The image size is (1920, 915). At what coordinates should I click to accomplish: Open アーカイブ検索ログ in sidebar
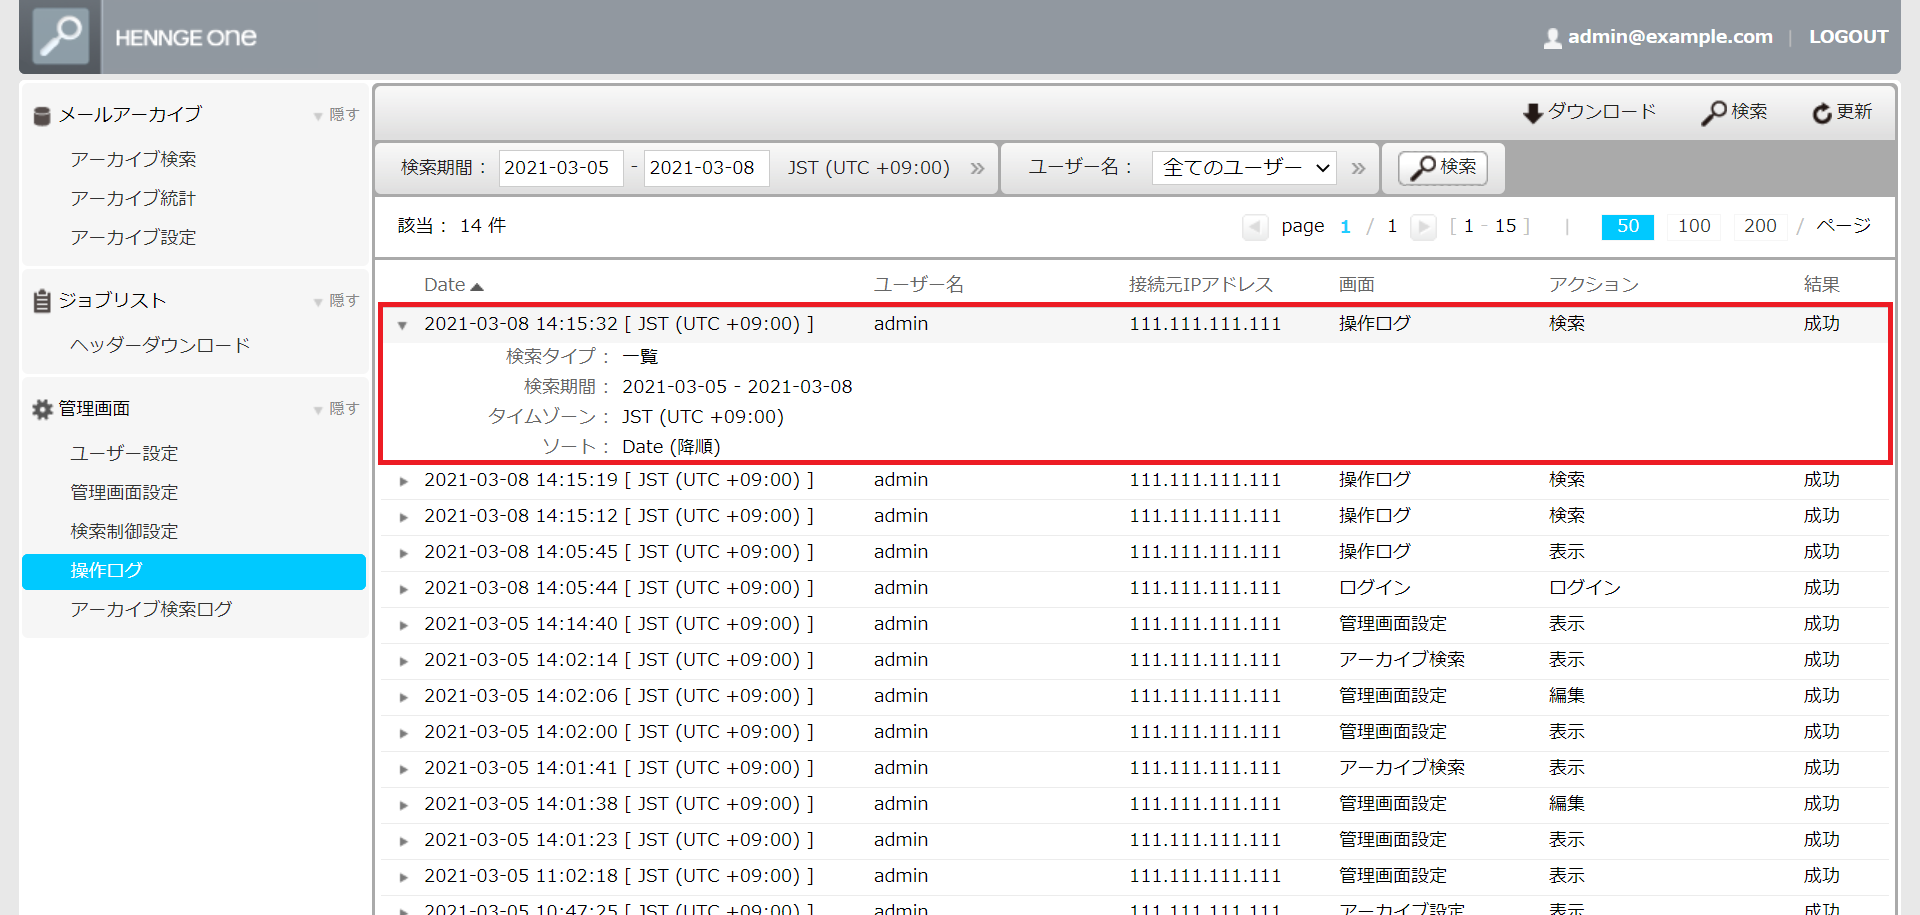pyautogui.click(x=151, y=610)
